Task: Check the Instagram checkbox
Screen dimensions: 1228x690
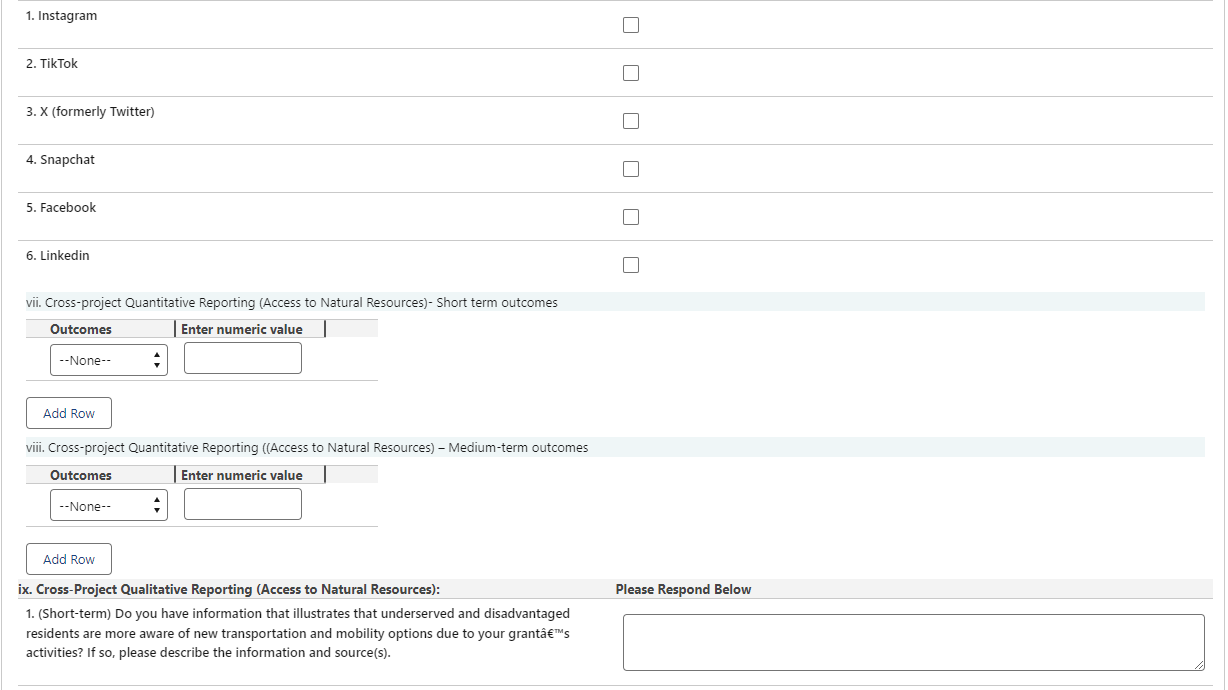Action: coord(631,25)
